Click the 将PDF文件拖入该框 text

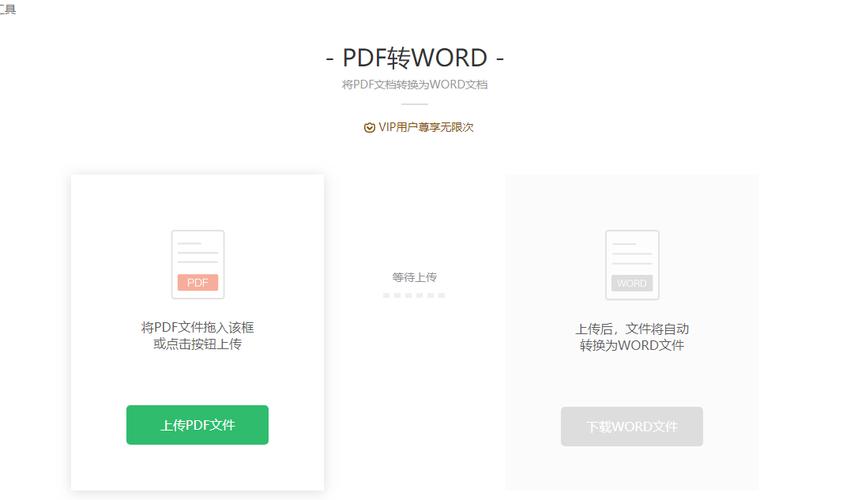point(197,327)
